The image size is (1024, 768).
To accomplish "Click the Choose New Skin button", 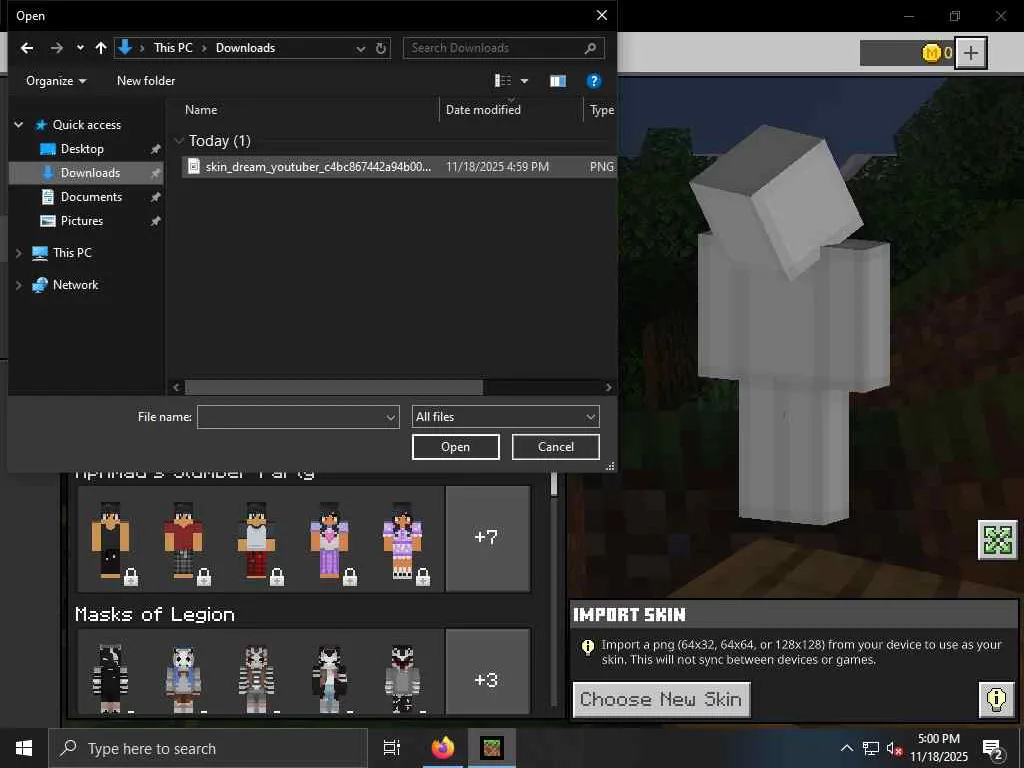I will click(662, 699).
